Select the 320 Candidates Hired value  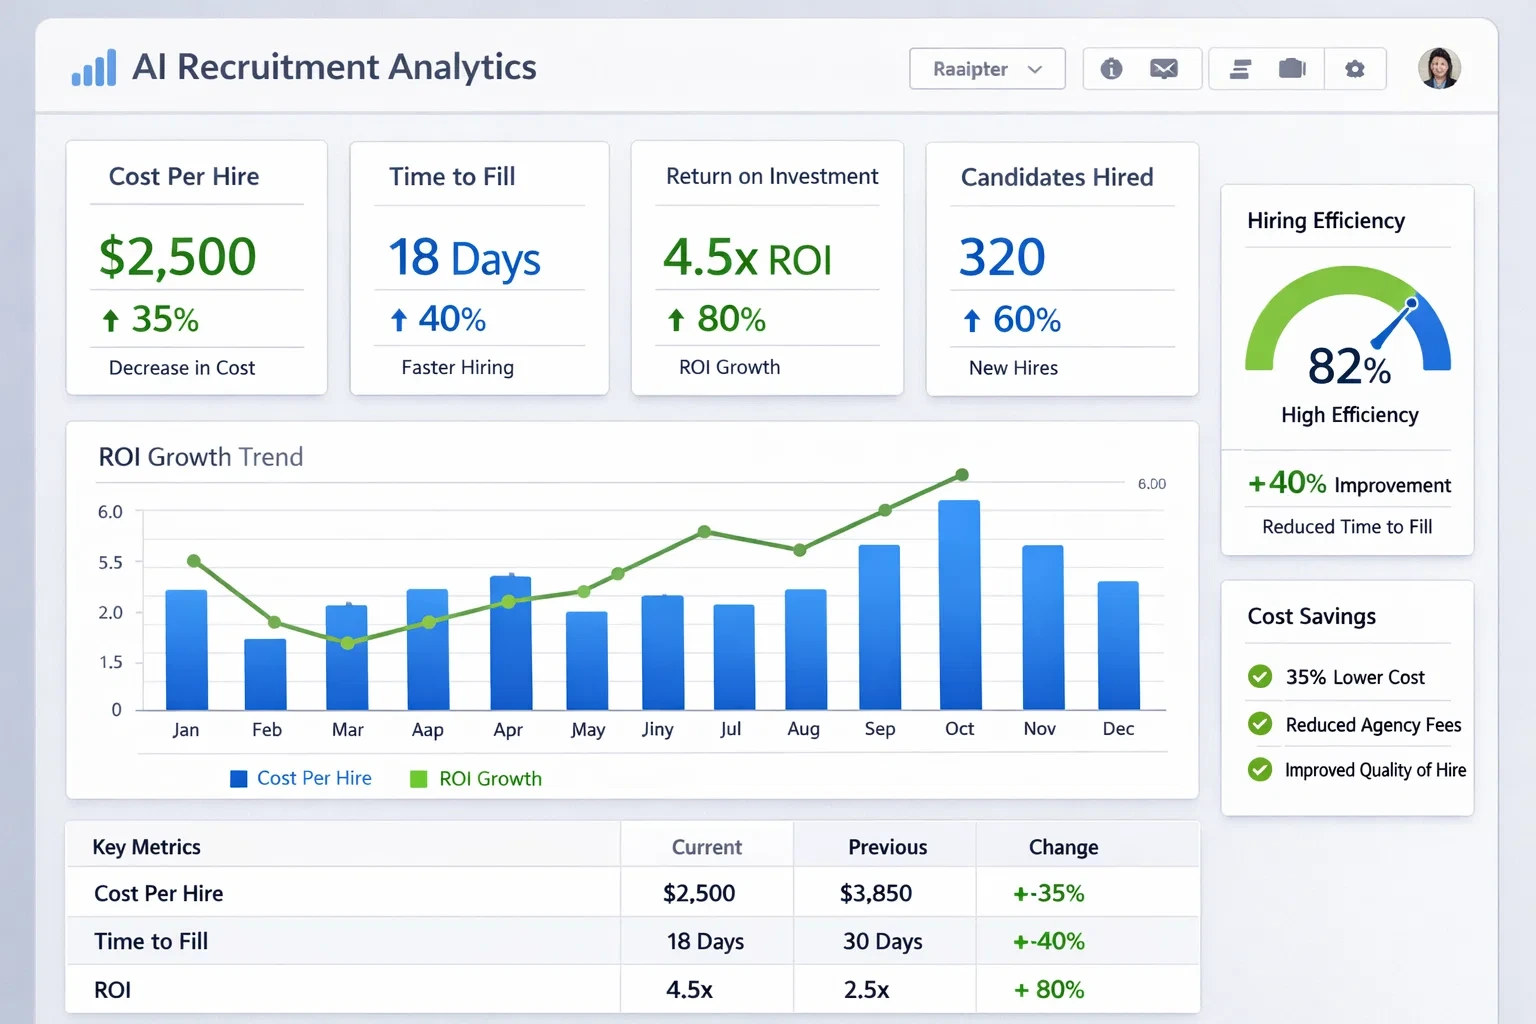tap(1002, 257)
